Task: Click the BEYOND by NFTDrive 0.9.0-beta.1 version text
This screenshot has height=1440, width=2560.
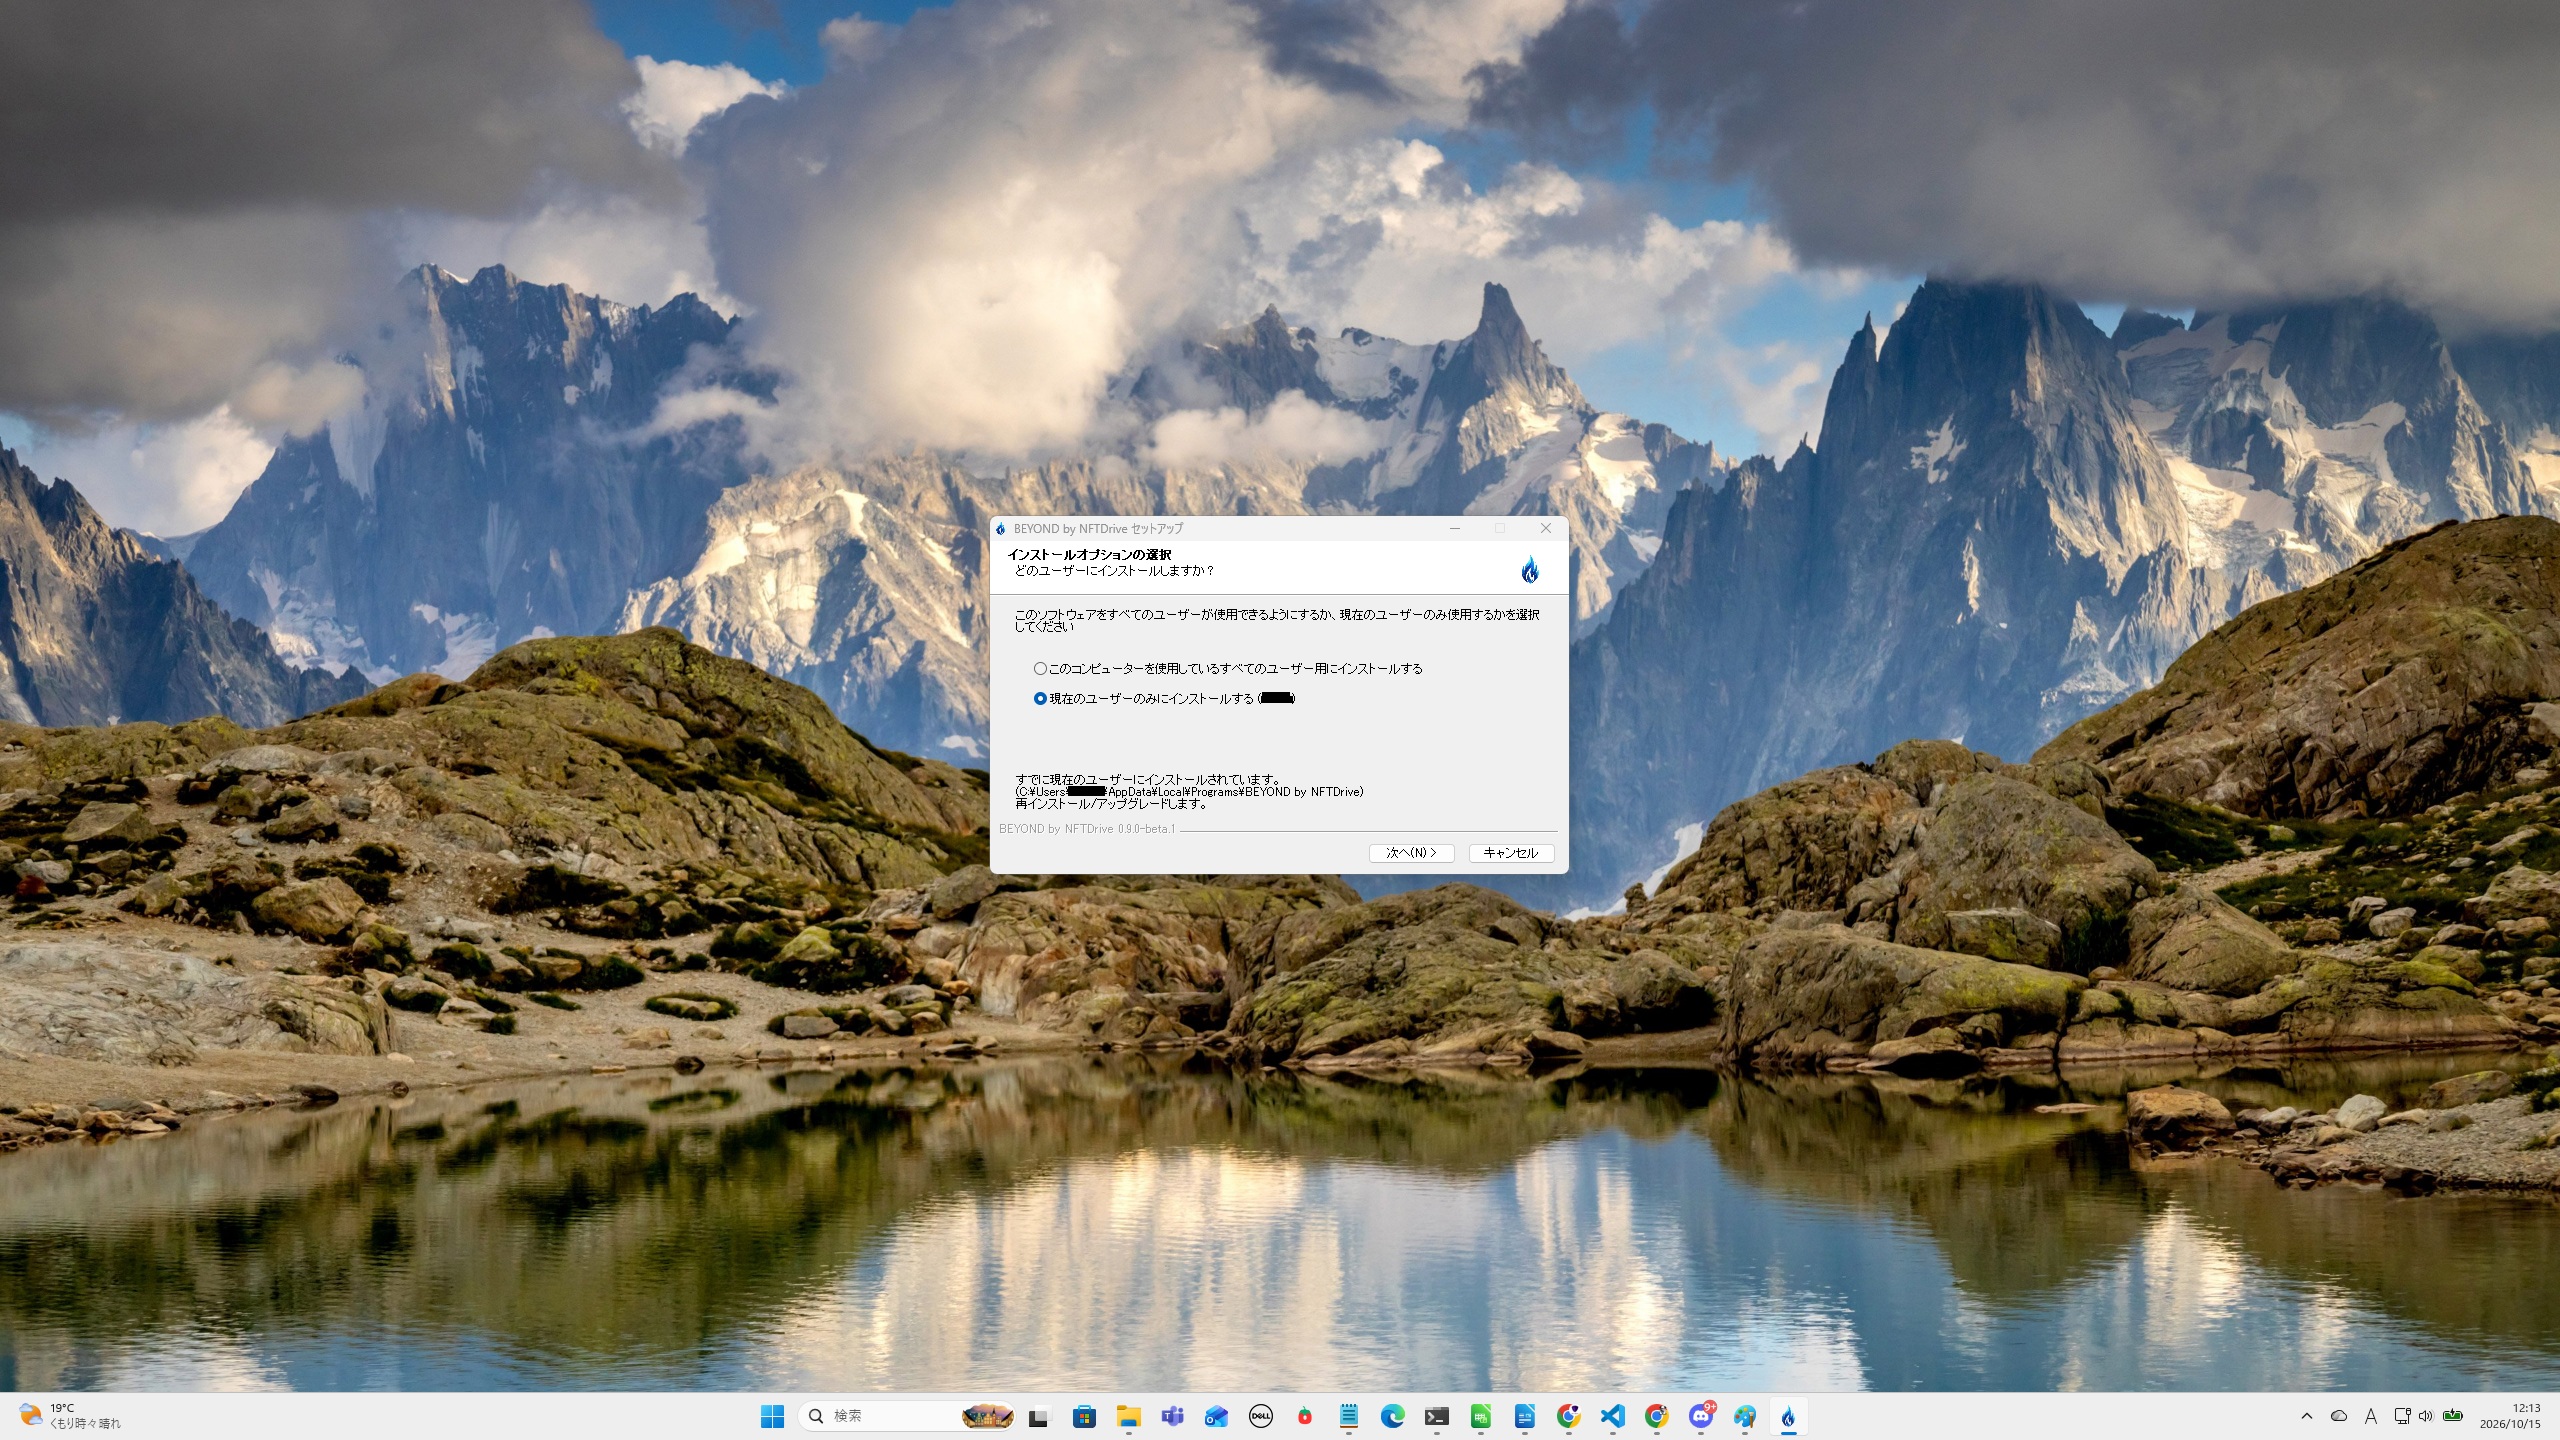Action: [x=1087, y=829]
